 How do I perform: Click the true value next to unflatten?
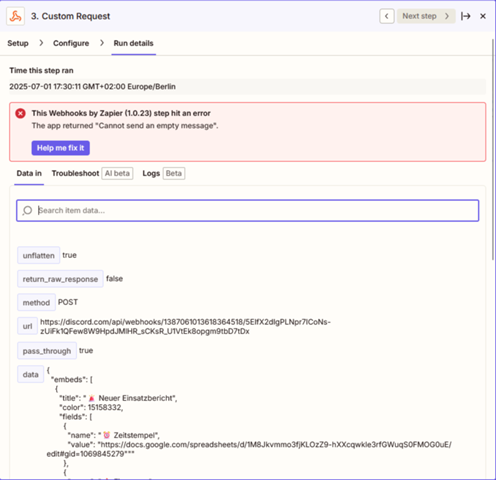coord(69,255)
